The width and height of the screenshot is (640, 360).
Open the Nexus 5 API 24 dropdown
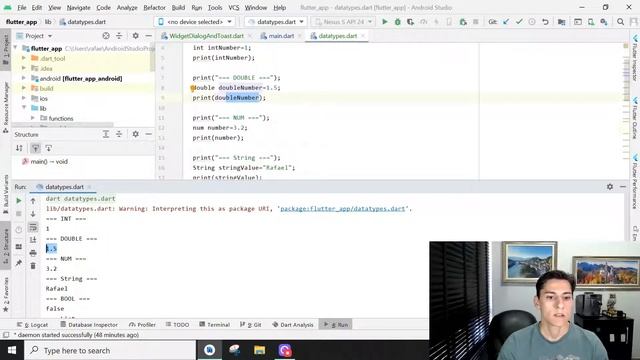pyautogui.click(x=343, y=22)
